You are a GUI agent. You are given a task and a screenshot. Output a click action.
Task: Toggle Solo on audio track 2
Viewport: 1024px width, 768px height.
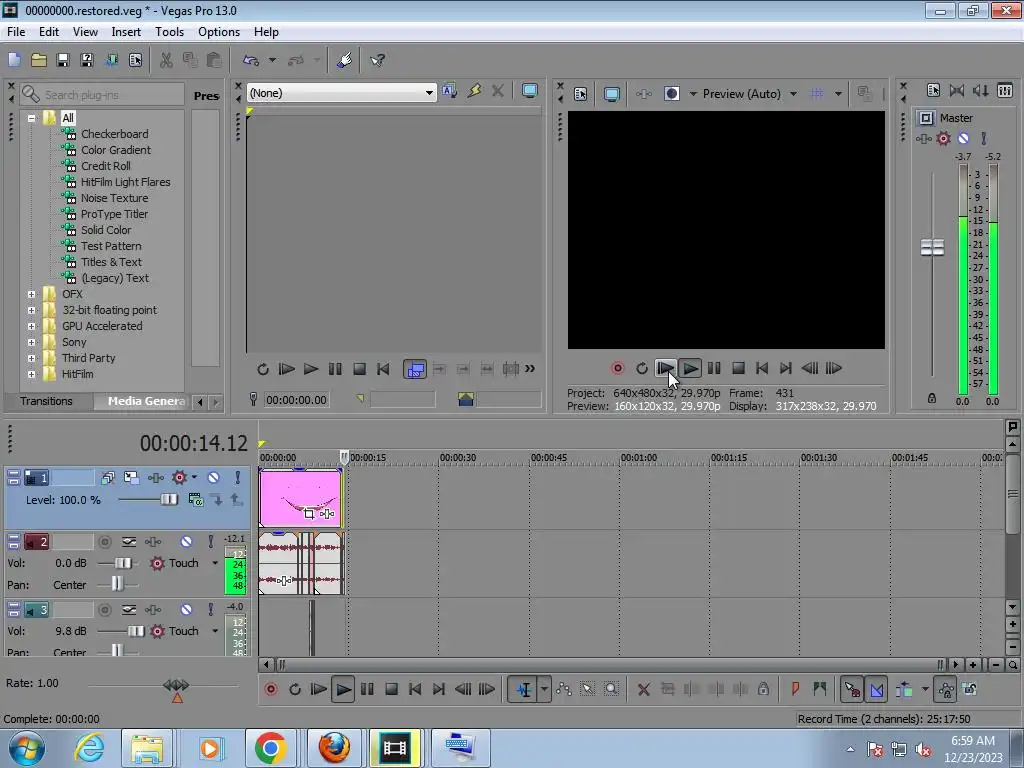point(210,542)
